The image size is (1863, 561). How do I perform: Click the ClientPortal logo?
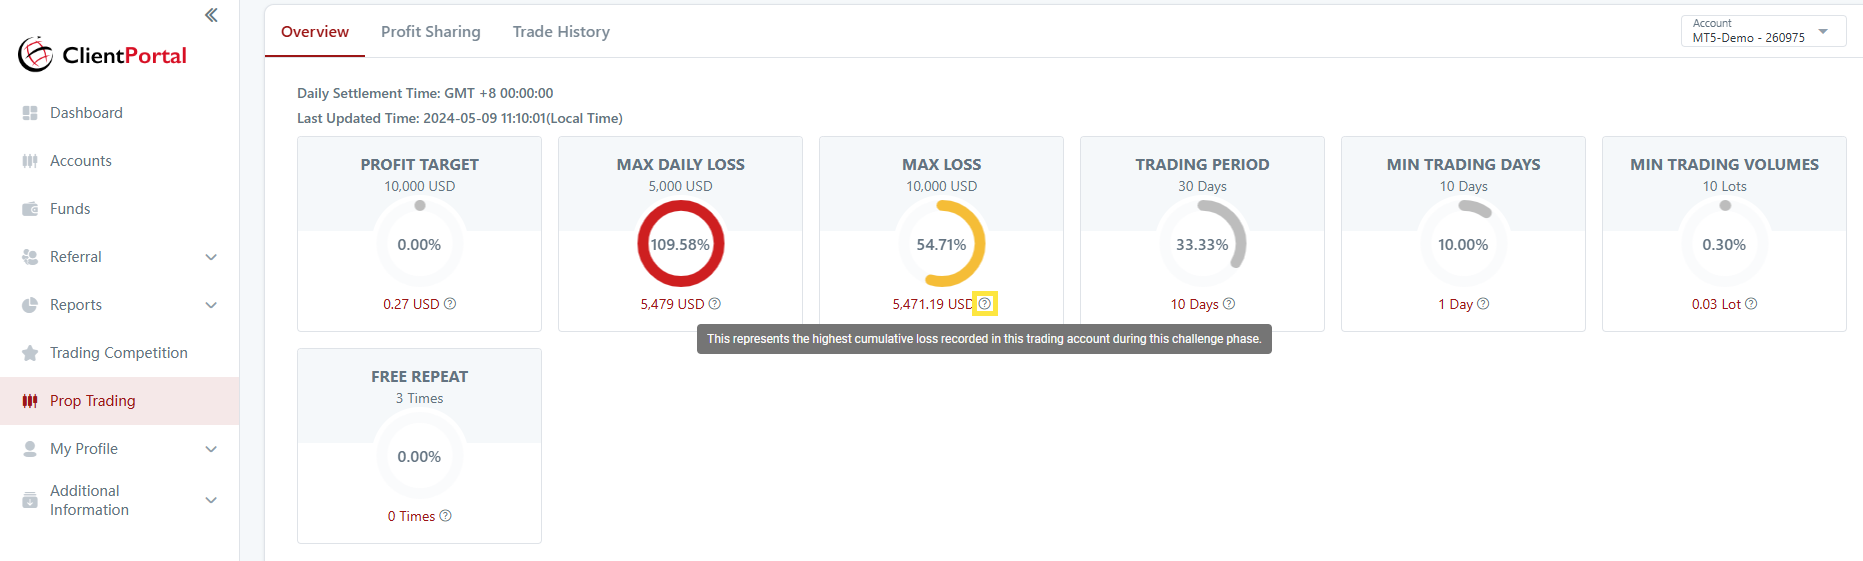(x=103, y=55)
